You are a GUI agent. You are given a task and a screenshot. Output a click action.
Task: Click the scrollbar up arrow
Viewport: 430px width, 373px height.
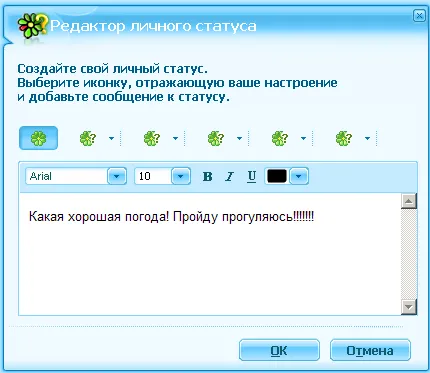(409, 201)
